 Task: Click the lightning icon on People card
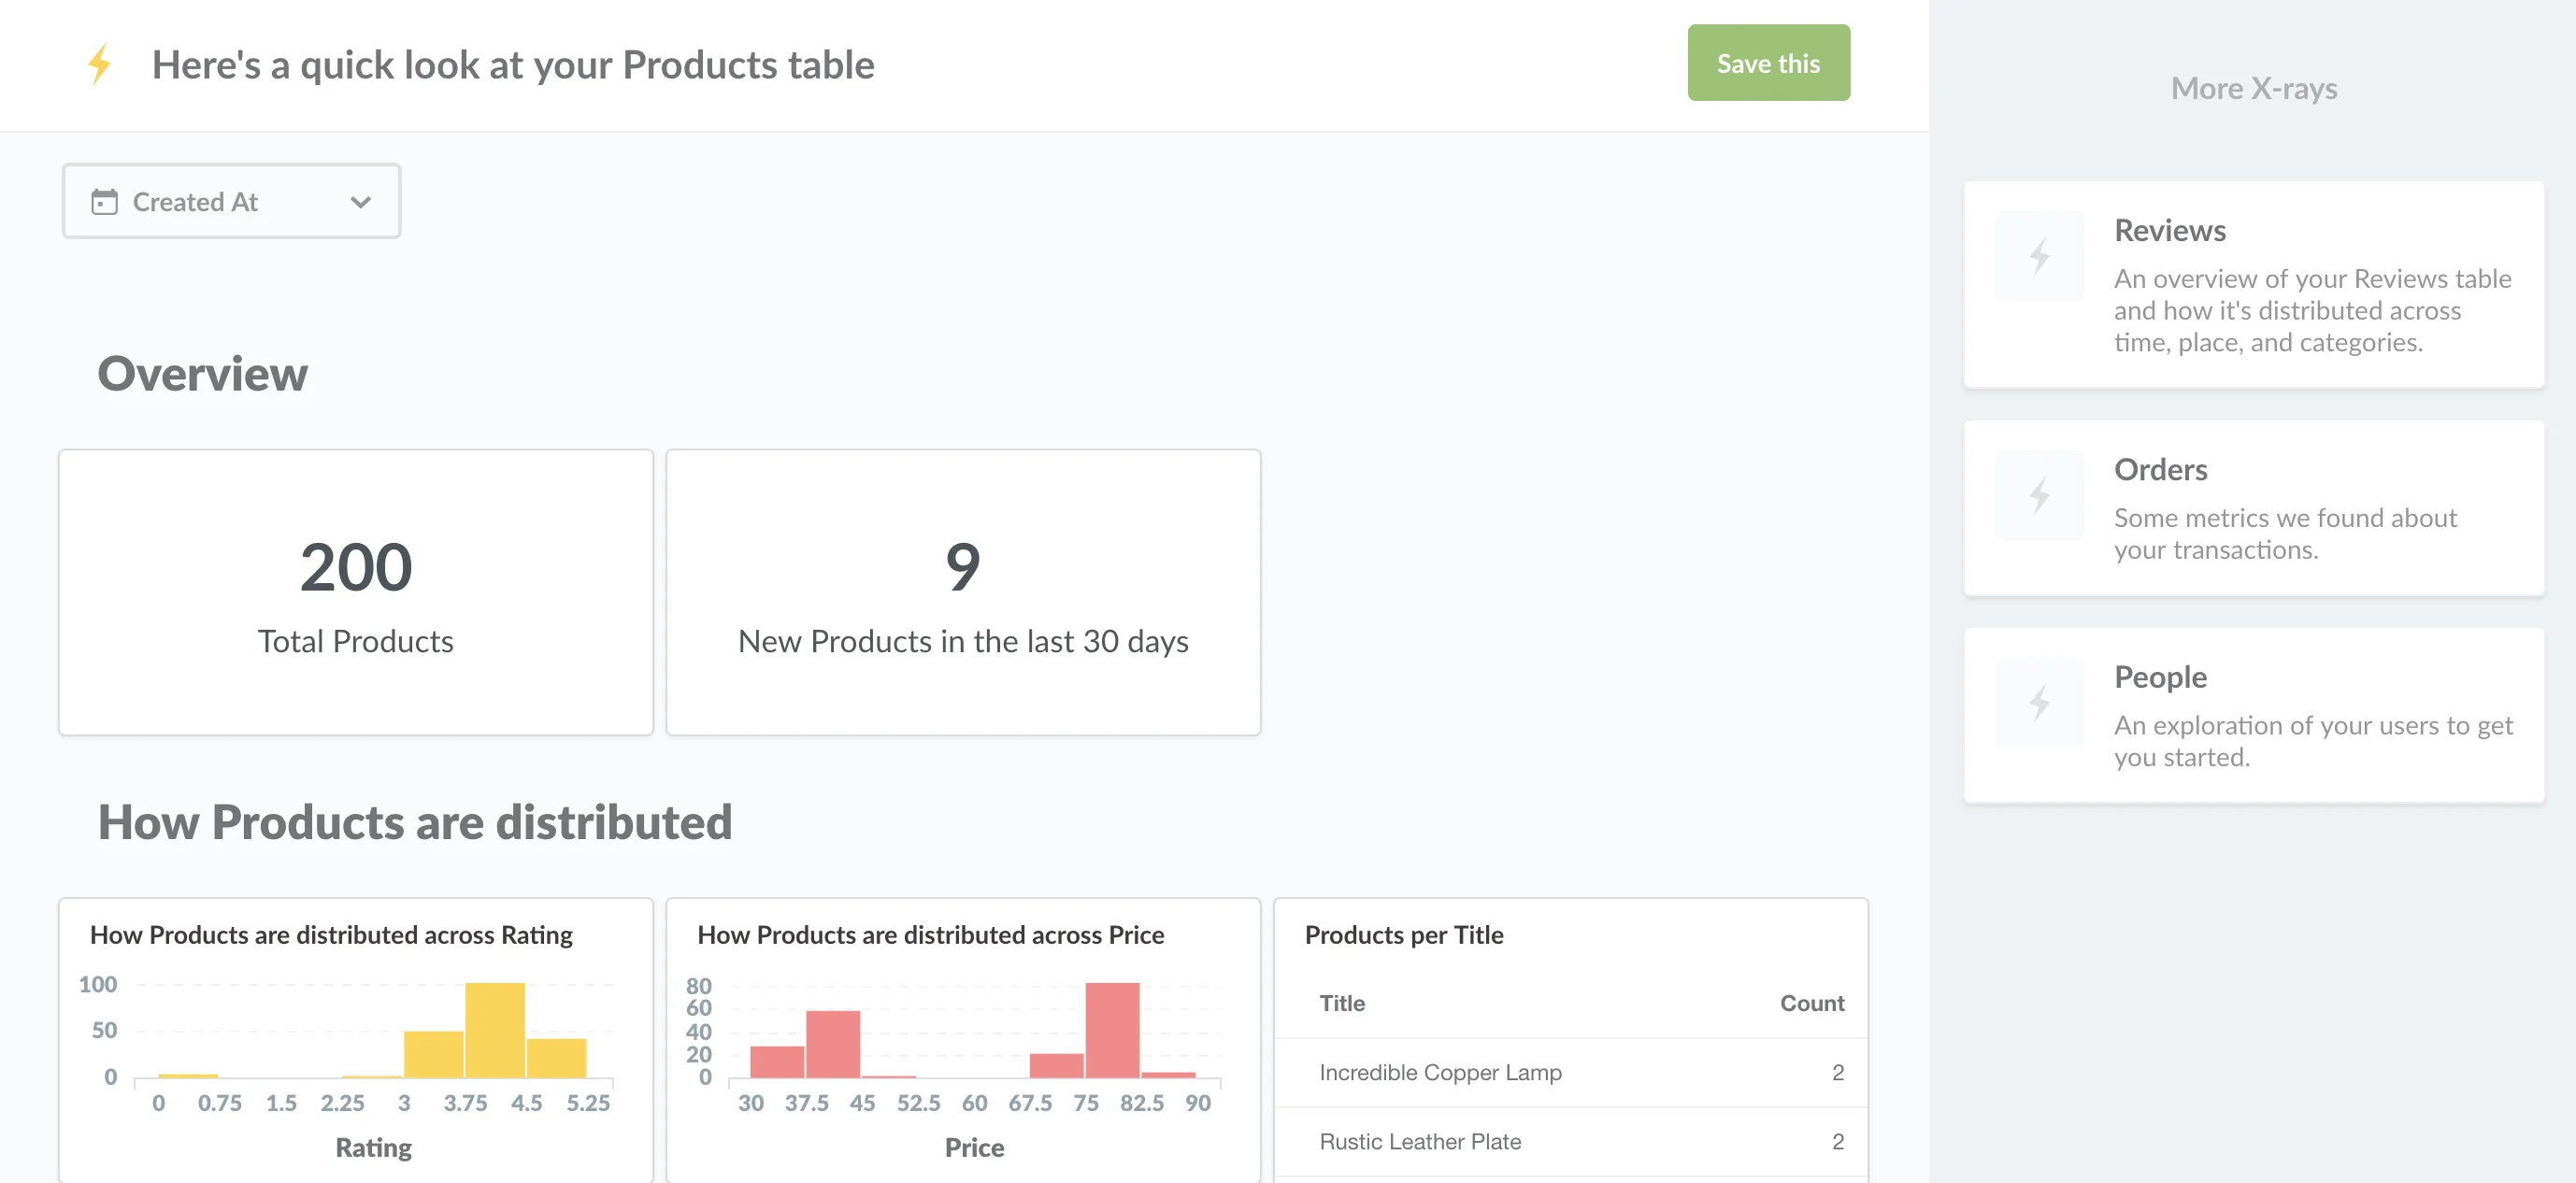coord(2039,702)
